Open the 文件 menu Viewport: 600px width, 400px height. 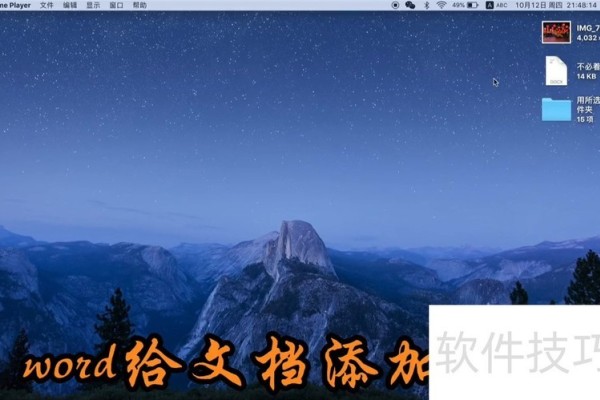(x=46, y=5)
